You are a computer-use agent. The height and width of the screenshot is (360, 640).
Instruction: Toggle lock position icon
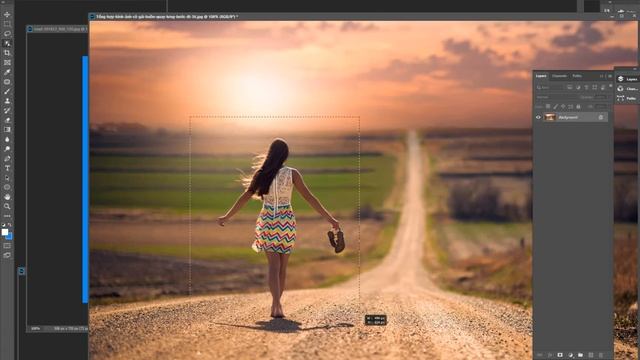pyautogui.click(x=563, y=107)
